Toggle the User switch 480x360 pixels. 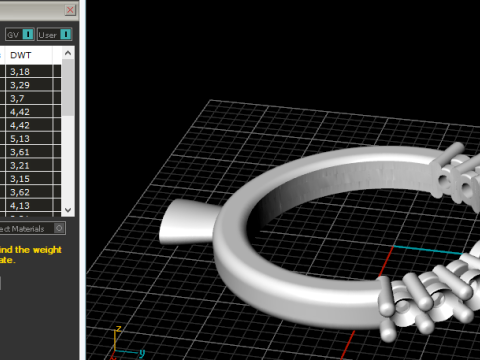54,34
